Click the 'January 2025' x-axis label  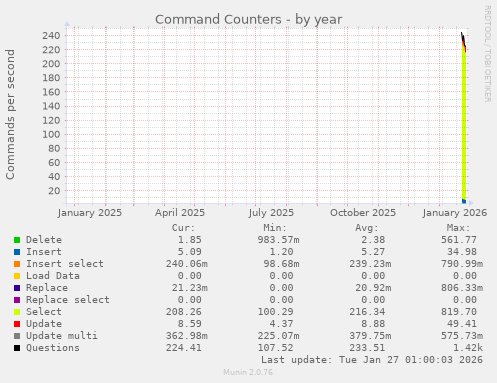[90, 213]
